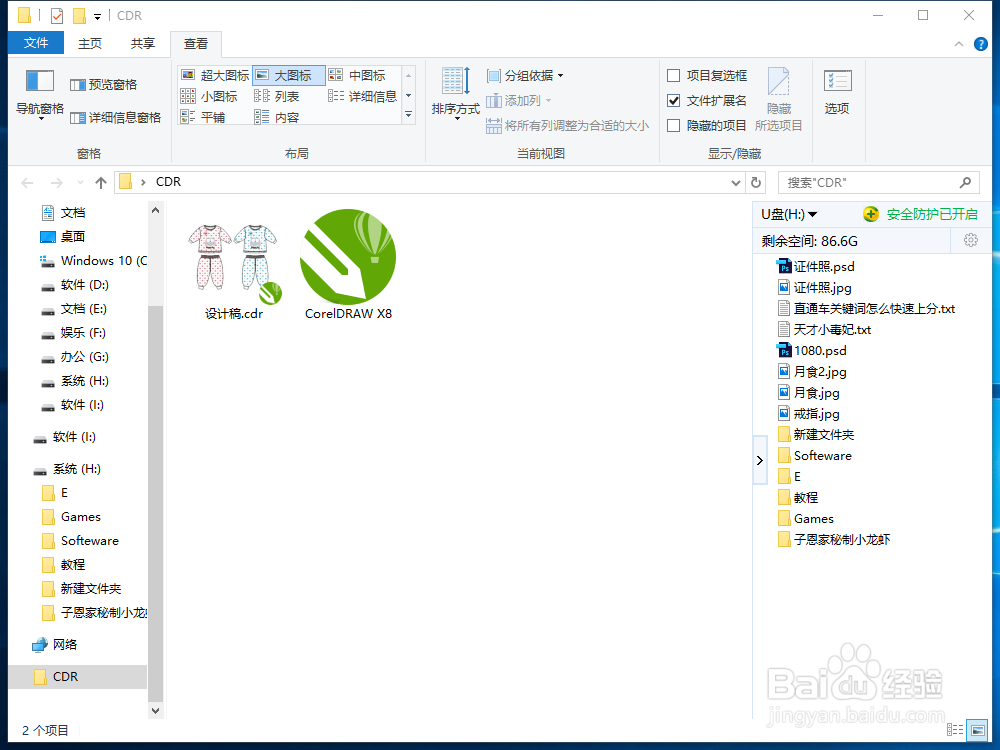The width and height of the screenshot is (1000, 750).
Task: Open 证件照.psd in the U盘 panel
Action: [816, 267]
